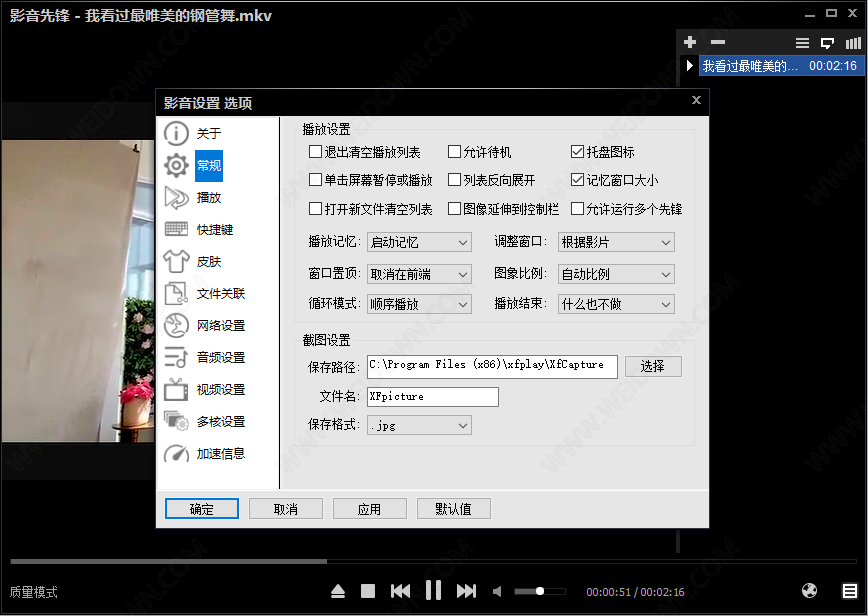The width and height of the screenshot is (868, 616).
Task: Click the globe icon in the bottom bar
Action: 809,591
